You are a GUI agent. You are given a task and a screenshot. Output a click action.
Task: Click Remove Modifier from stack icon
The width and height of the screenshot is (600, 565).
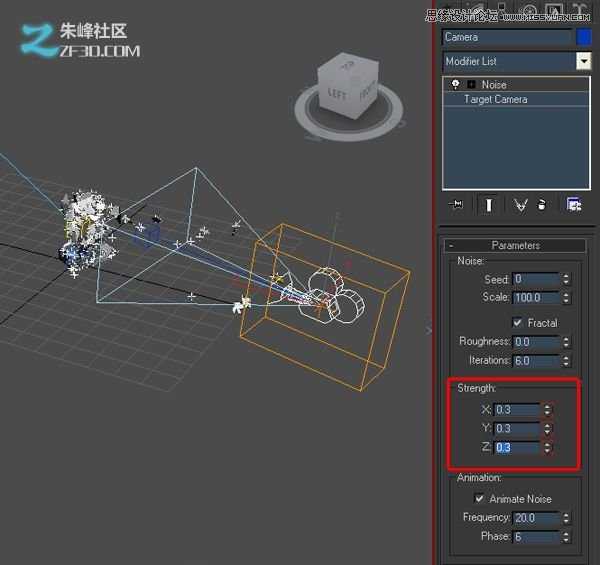(541, 205)
